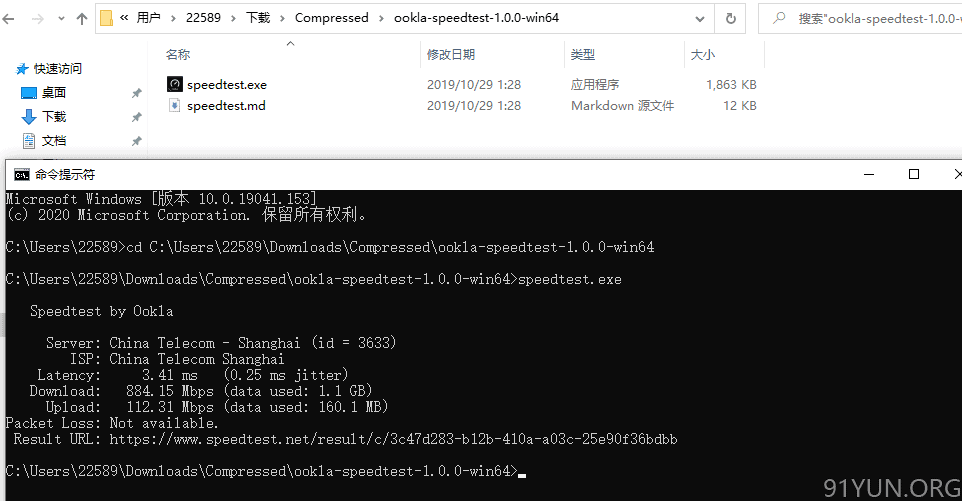Expand the address bar history dropdown
Image resolution: width=962 pixels, height=501 pixels.
(x=699, y=18)
